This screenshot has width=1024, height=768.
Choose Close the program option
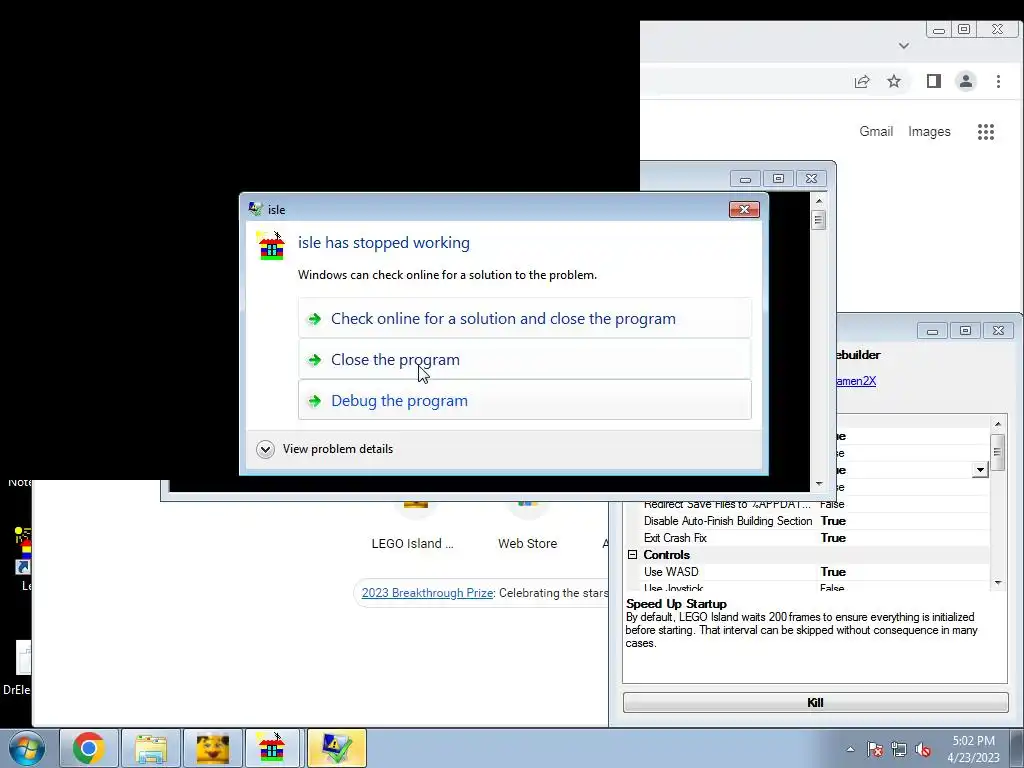[x=524, y=359]
